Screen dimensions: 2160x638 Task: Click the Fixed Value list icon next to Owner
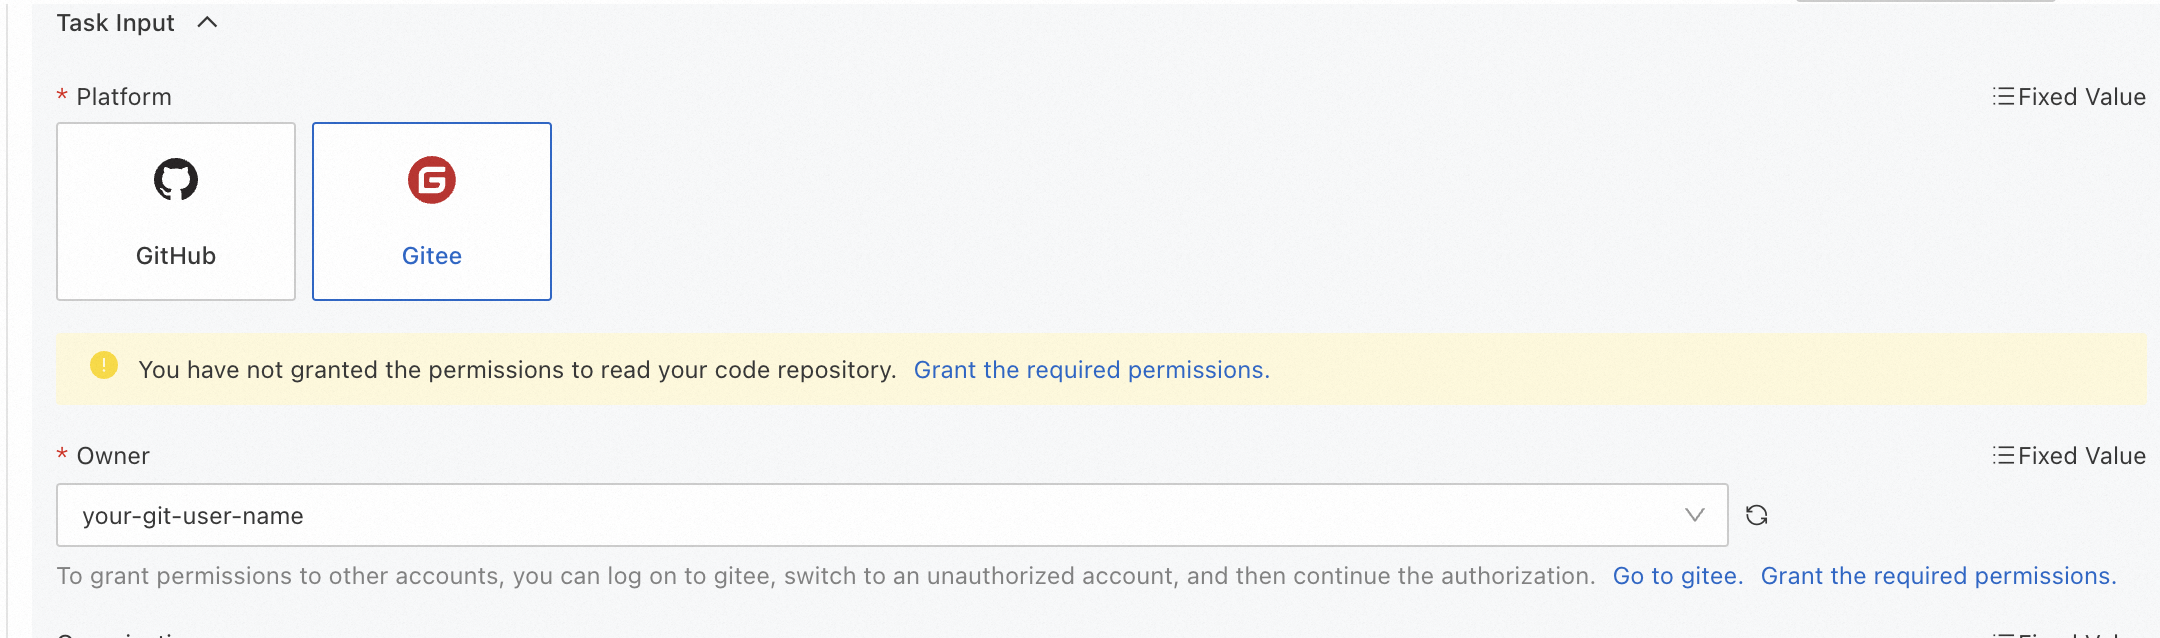[2003, 455]
